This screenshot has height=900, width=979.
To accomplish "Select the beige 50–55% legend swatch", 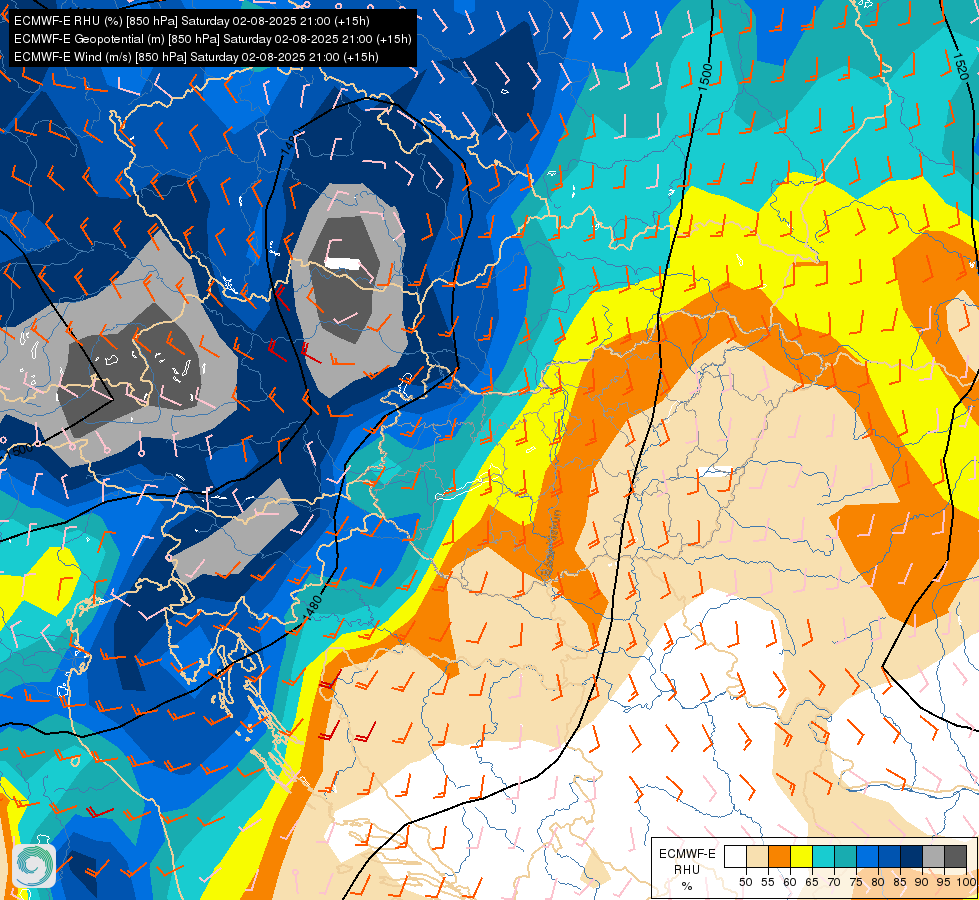I will [757, 856].
